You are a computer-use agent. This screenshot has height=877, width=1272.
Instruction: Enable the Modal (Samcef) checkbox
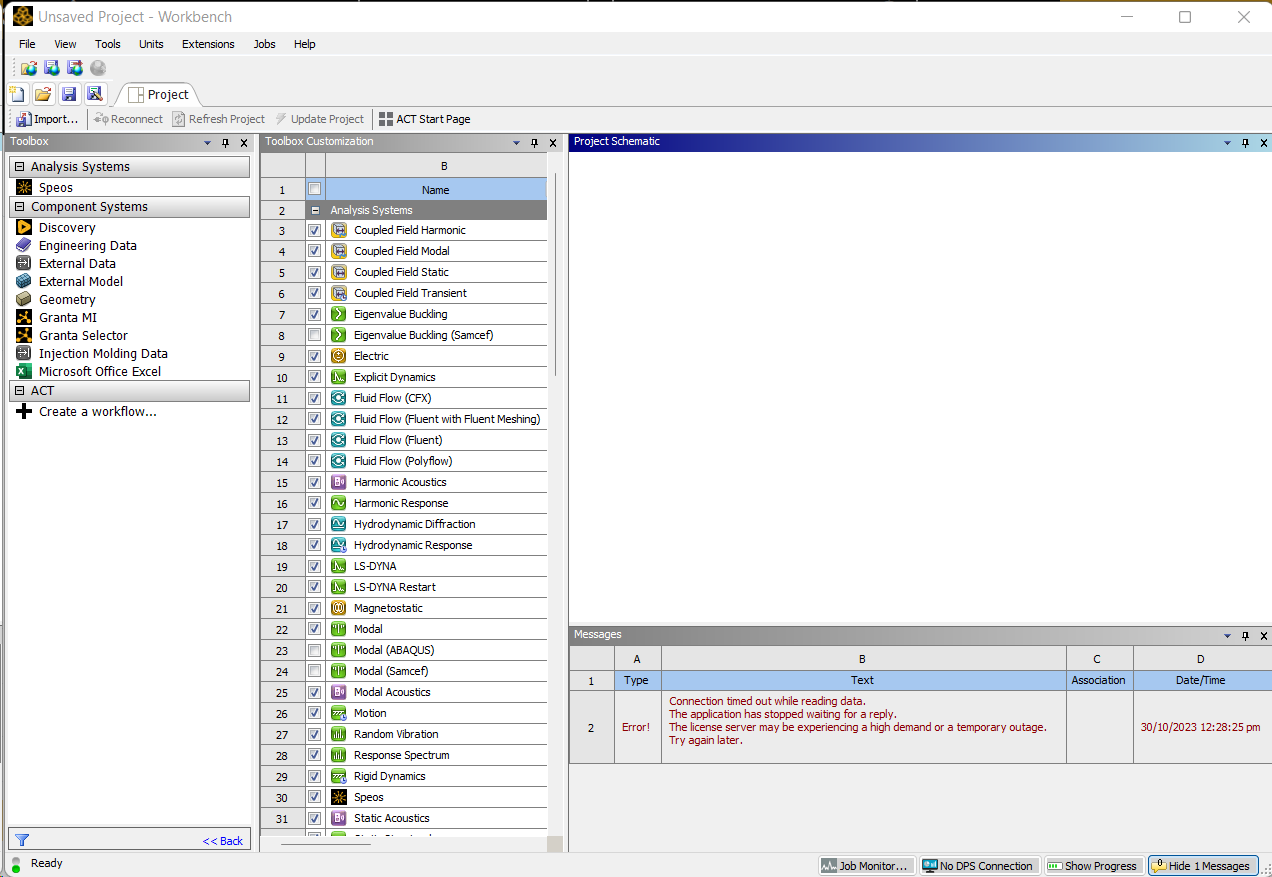pos(315,671)
